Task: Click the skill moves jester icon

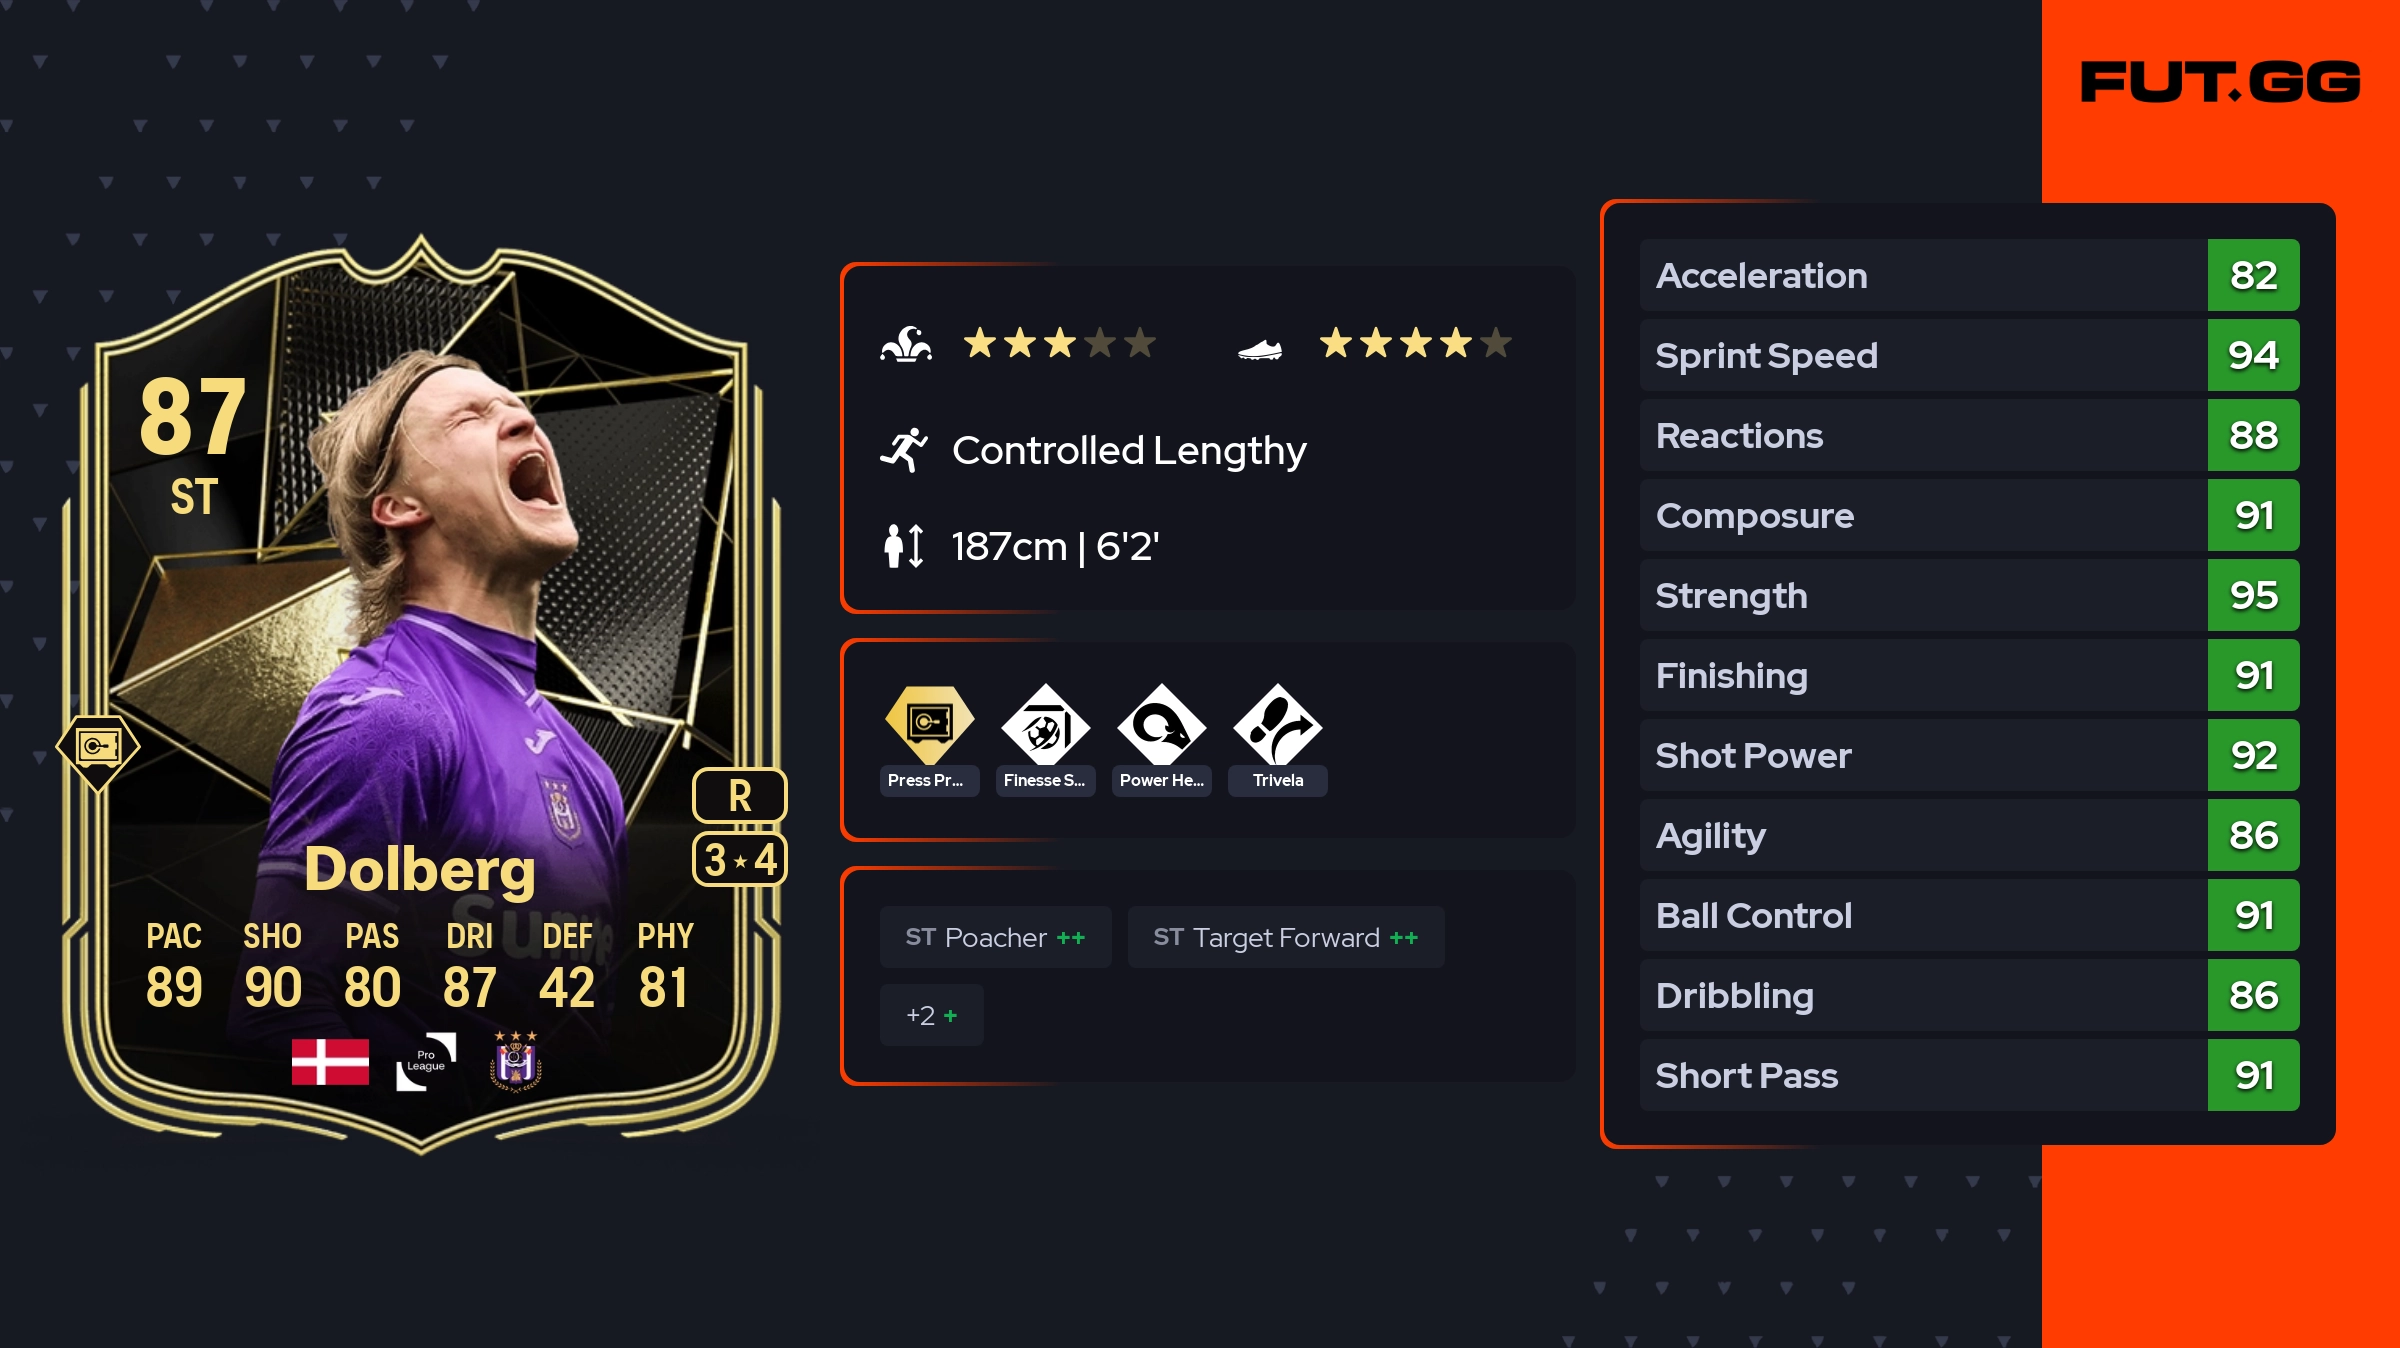Action: 906,344
